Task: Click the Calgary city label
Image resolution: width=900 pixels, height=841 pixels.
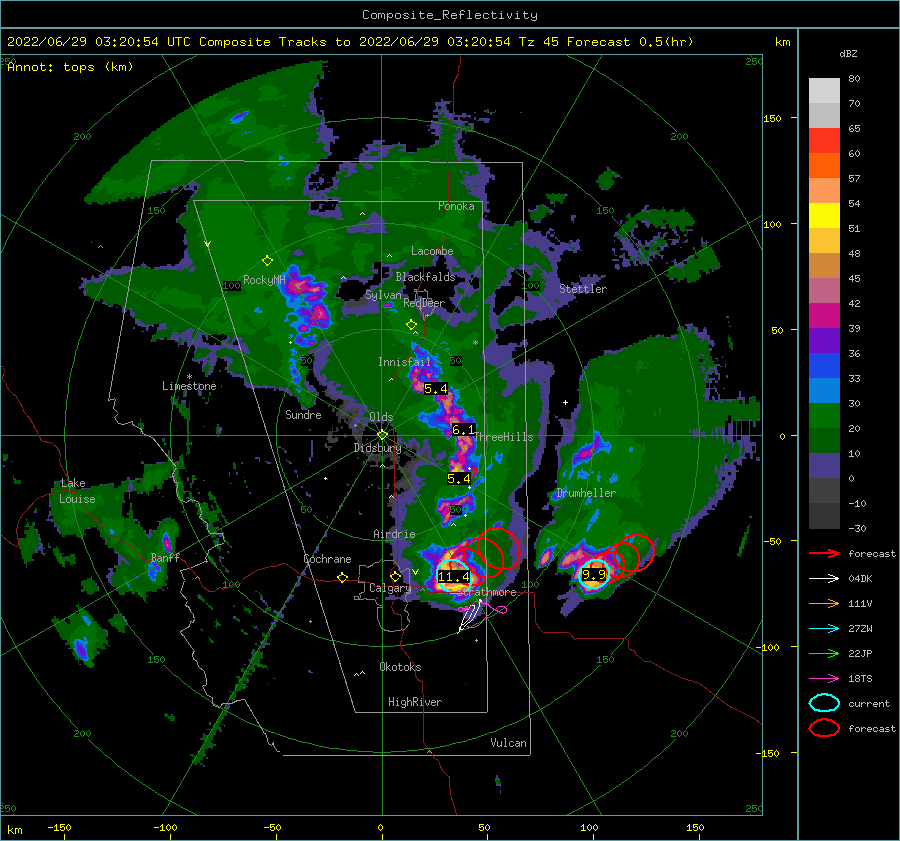Action: click(x=390, y=588)
